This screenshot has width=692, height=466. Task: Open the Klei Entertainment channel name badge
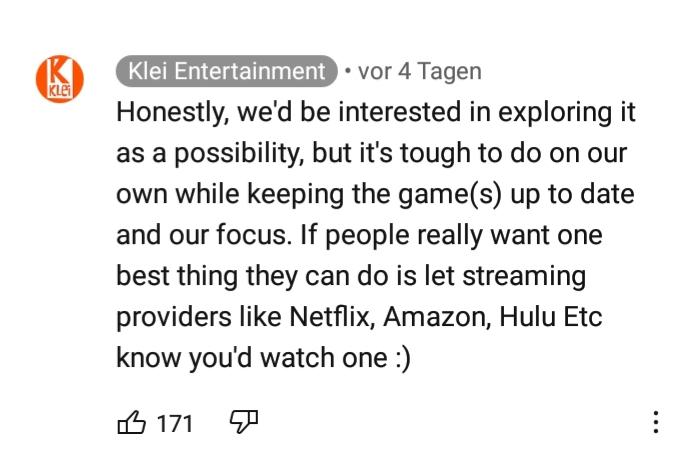(227, 72)
